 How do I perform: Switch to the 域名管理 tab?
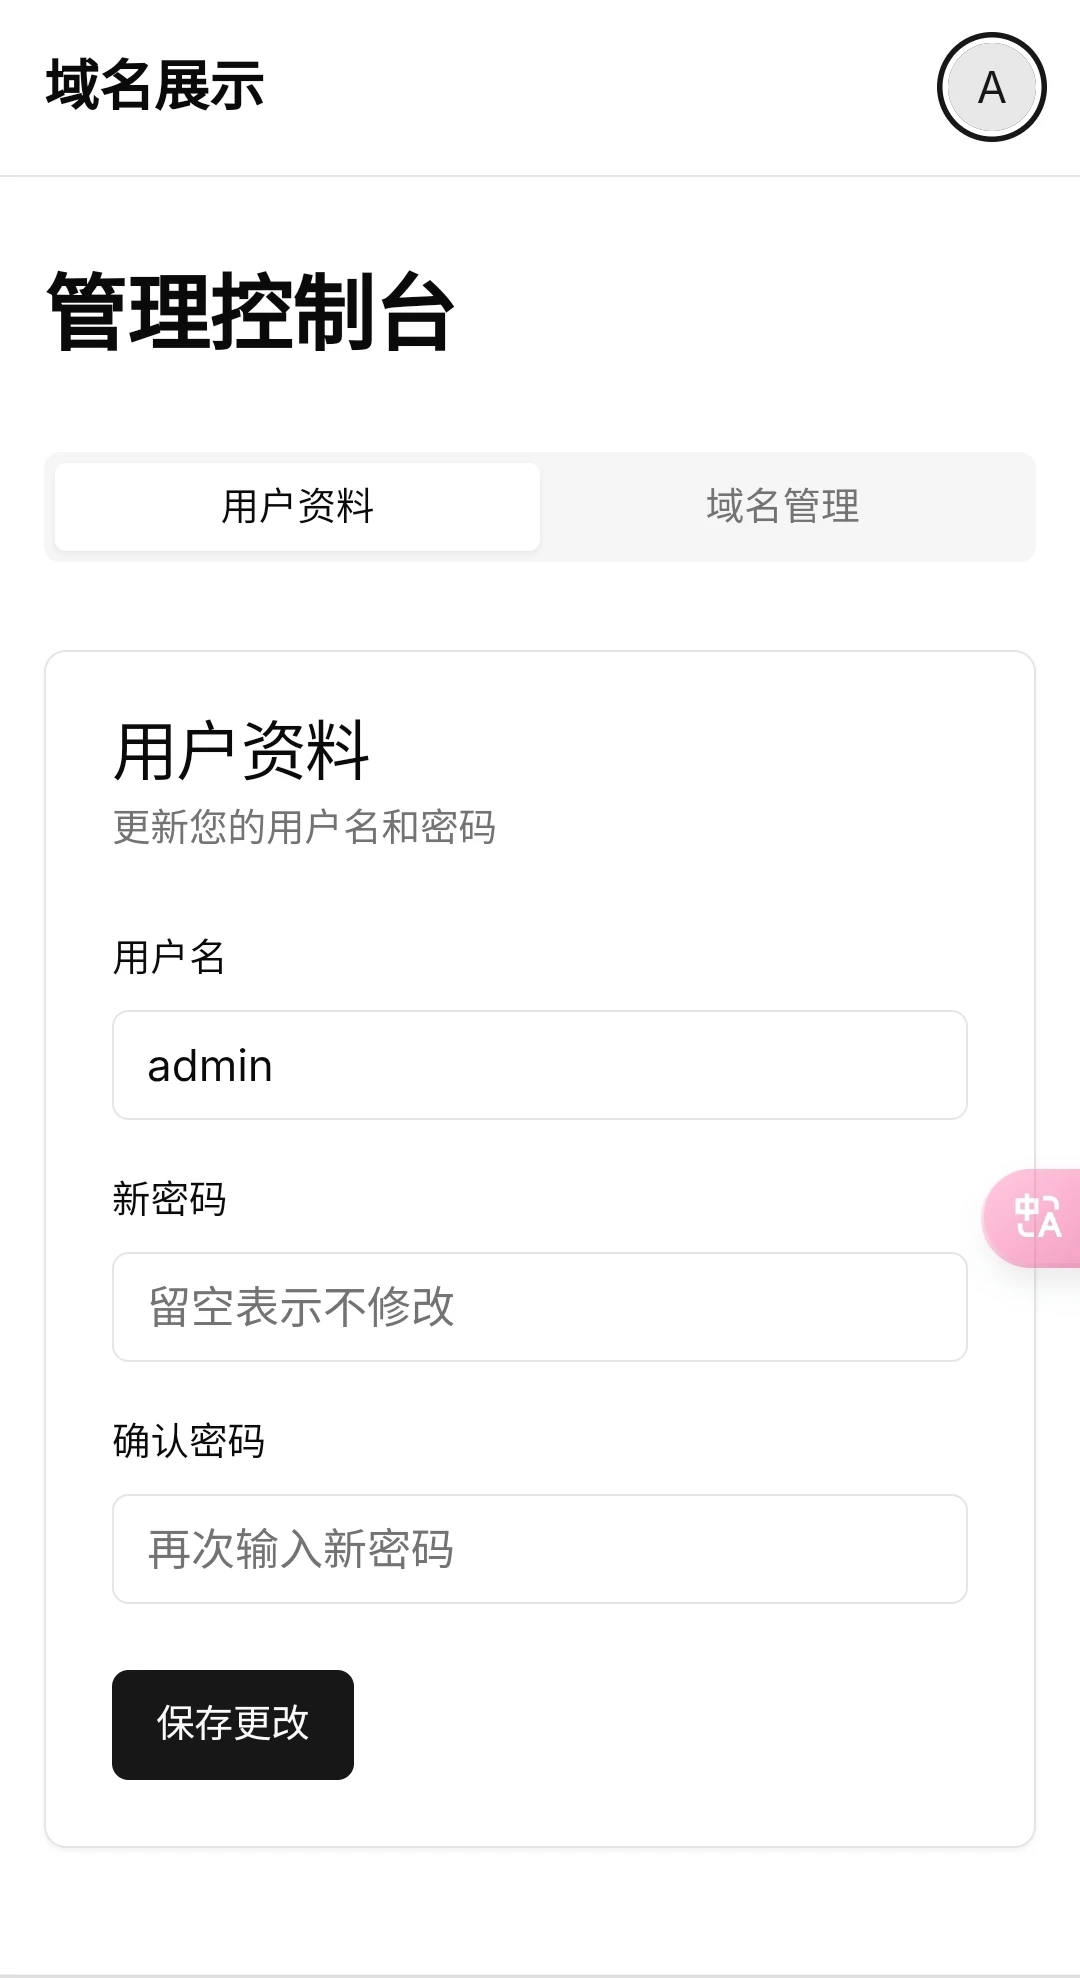pos(783,506)
